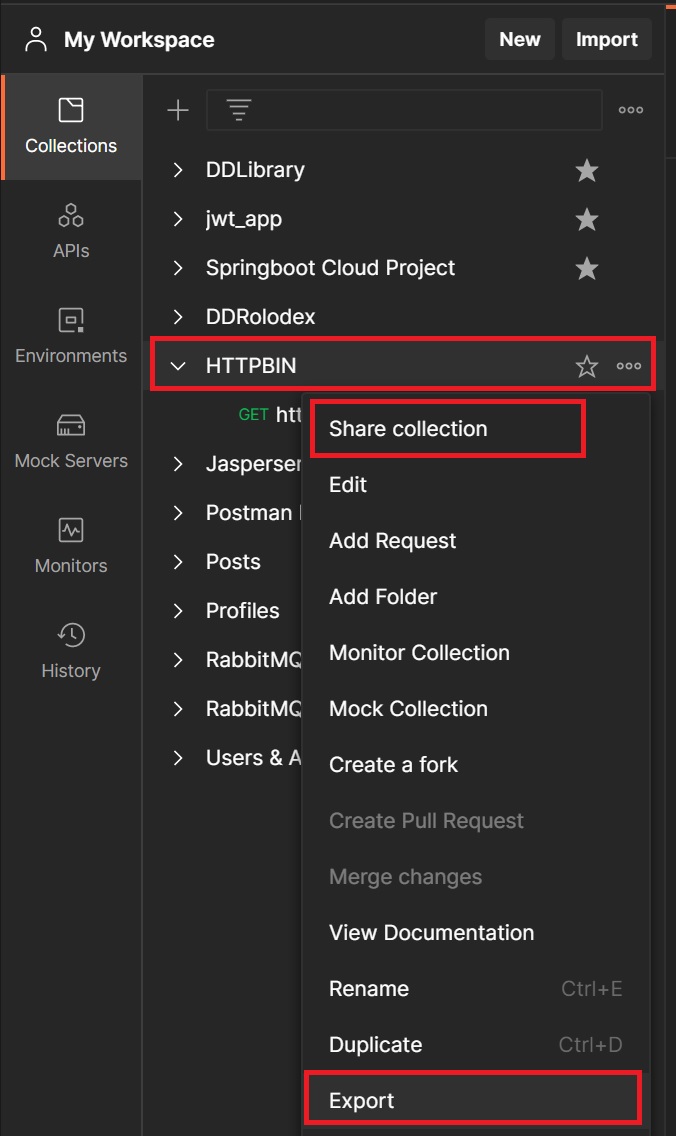Collapse the HTTPBIN collection
The height and width of the screenshot is (1136, 676).
point(178,366)
